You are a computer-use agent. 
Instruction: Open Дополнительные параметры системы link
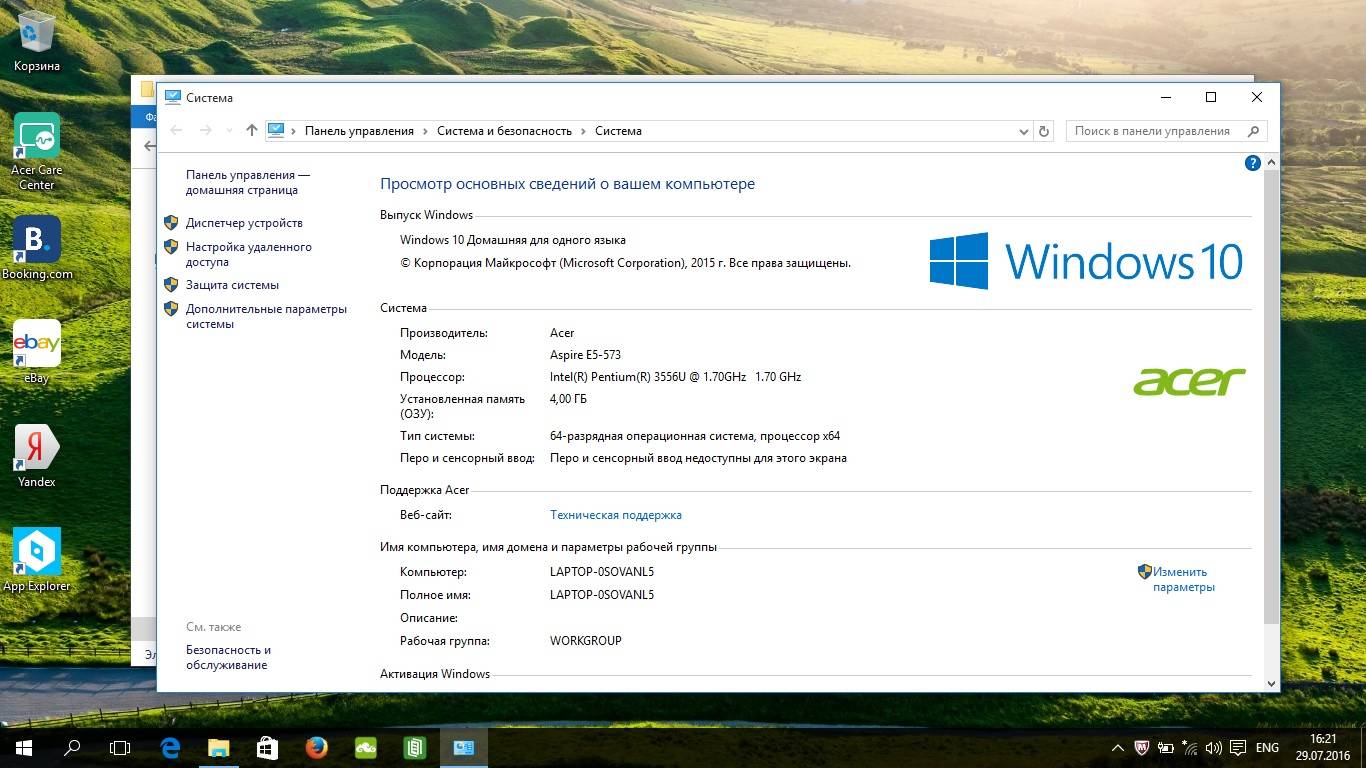pos(266,316)
